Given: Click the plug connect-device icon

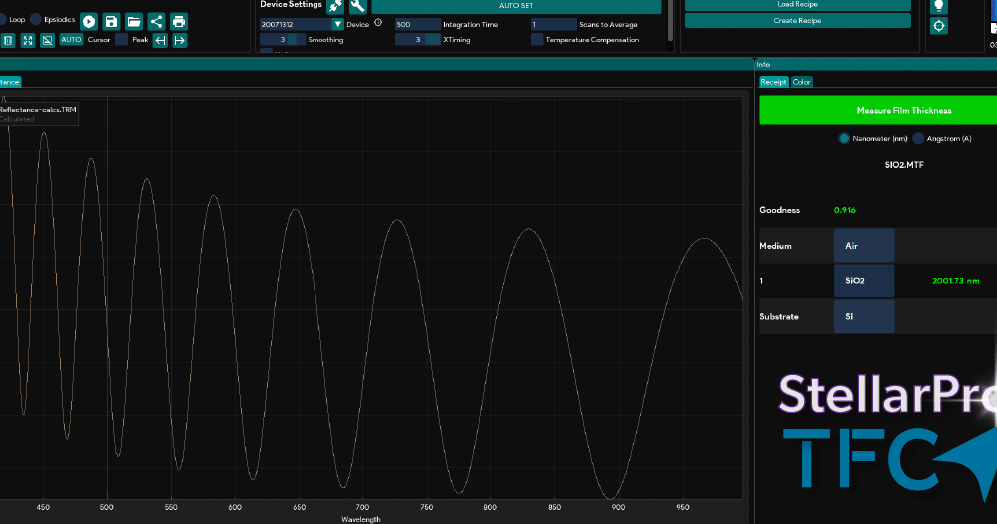Looking at the screenshot, I should point(335,6).
